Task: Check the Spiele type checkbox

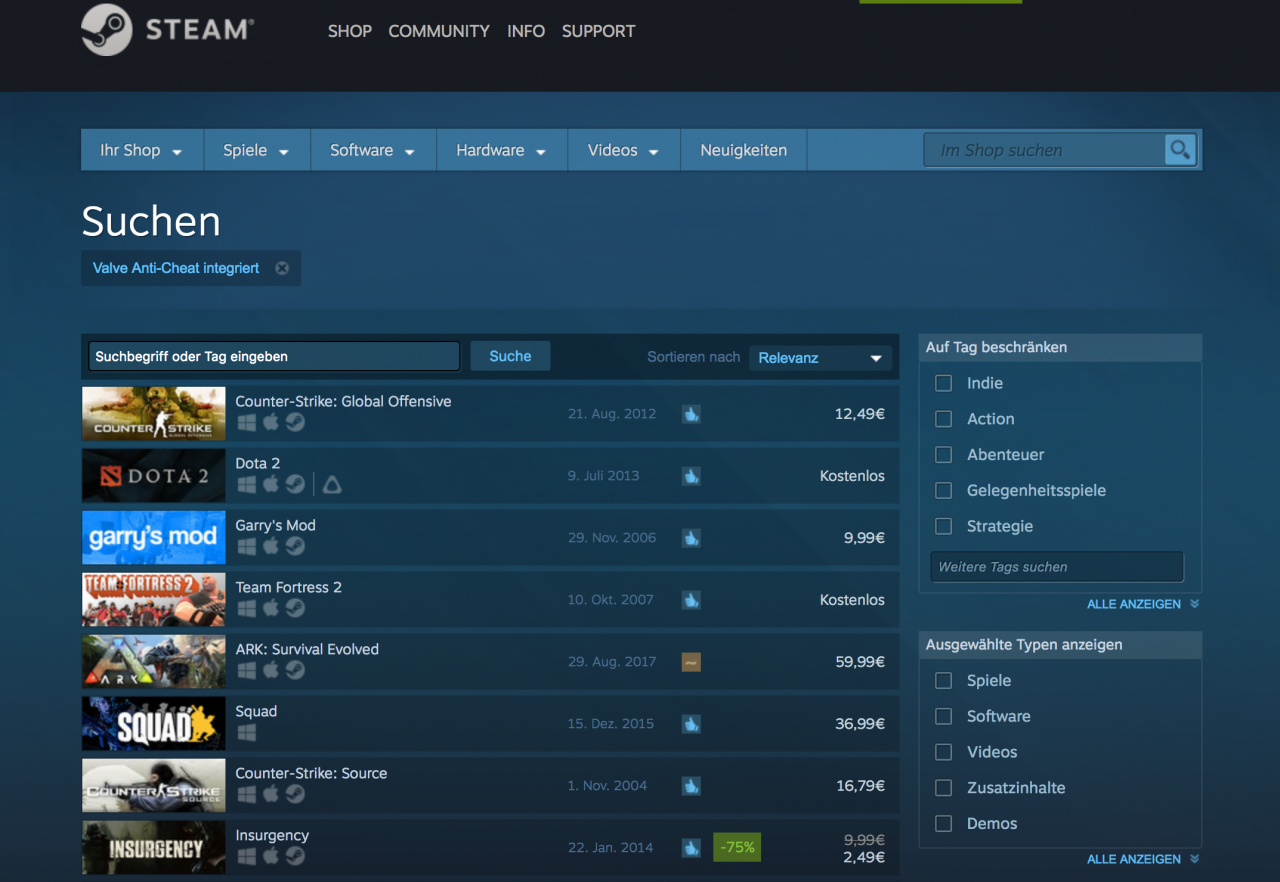Action: coord(943,681)
